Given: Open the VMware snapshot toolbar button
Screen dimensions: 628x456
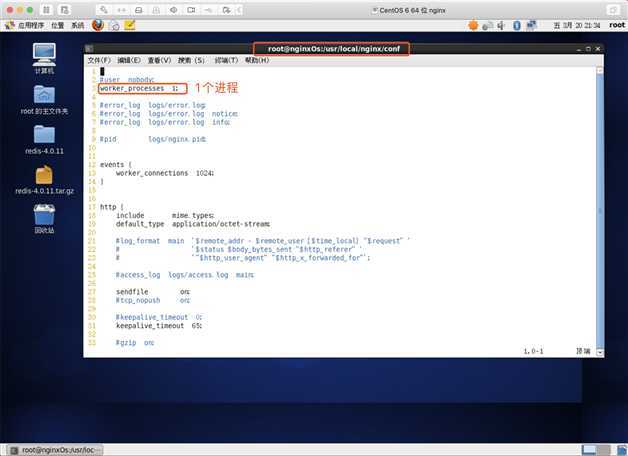Looking at the screenshot, I should tap(64, 10).
